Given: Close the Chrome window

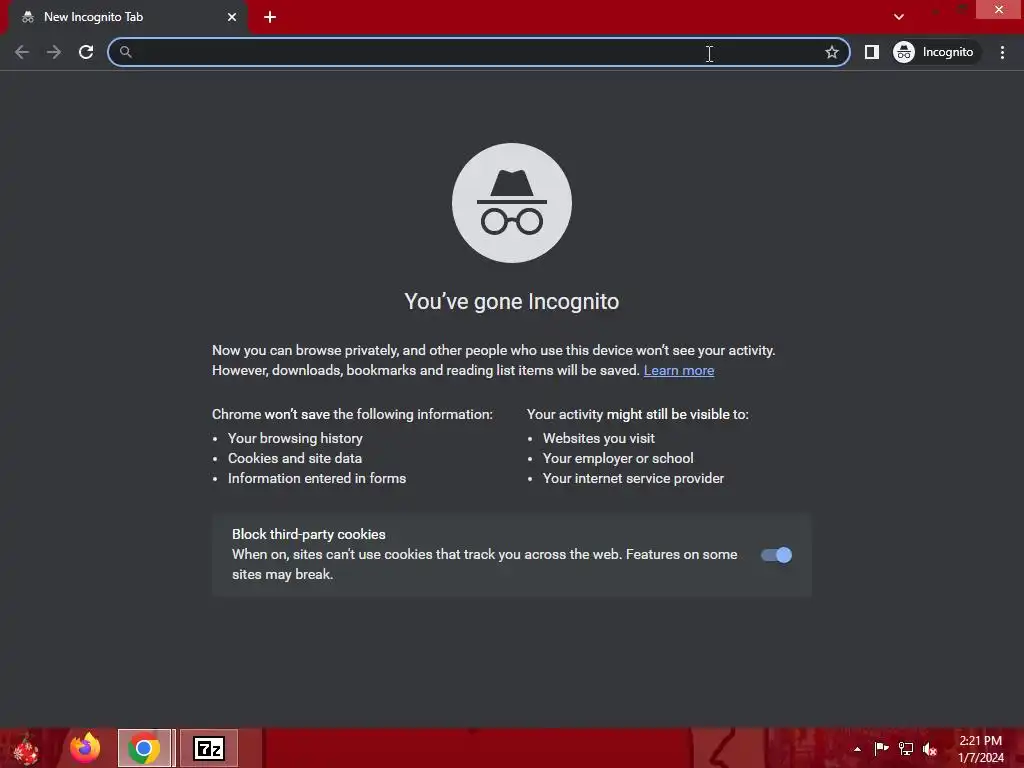Looking at the screenshot, I should (x=999, y=9).
